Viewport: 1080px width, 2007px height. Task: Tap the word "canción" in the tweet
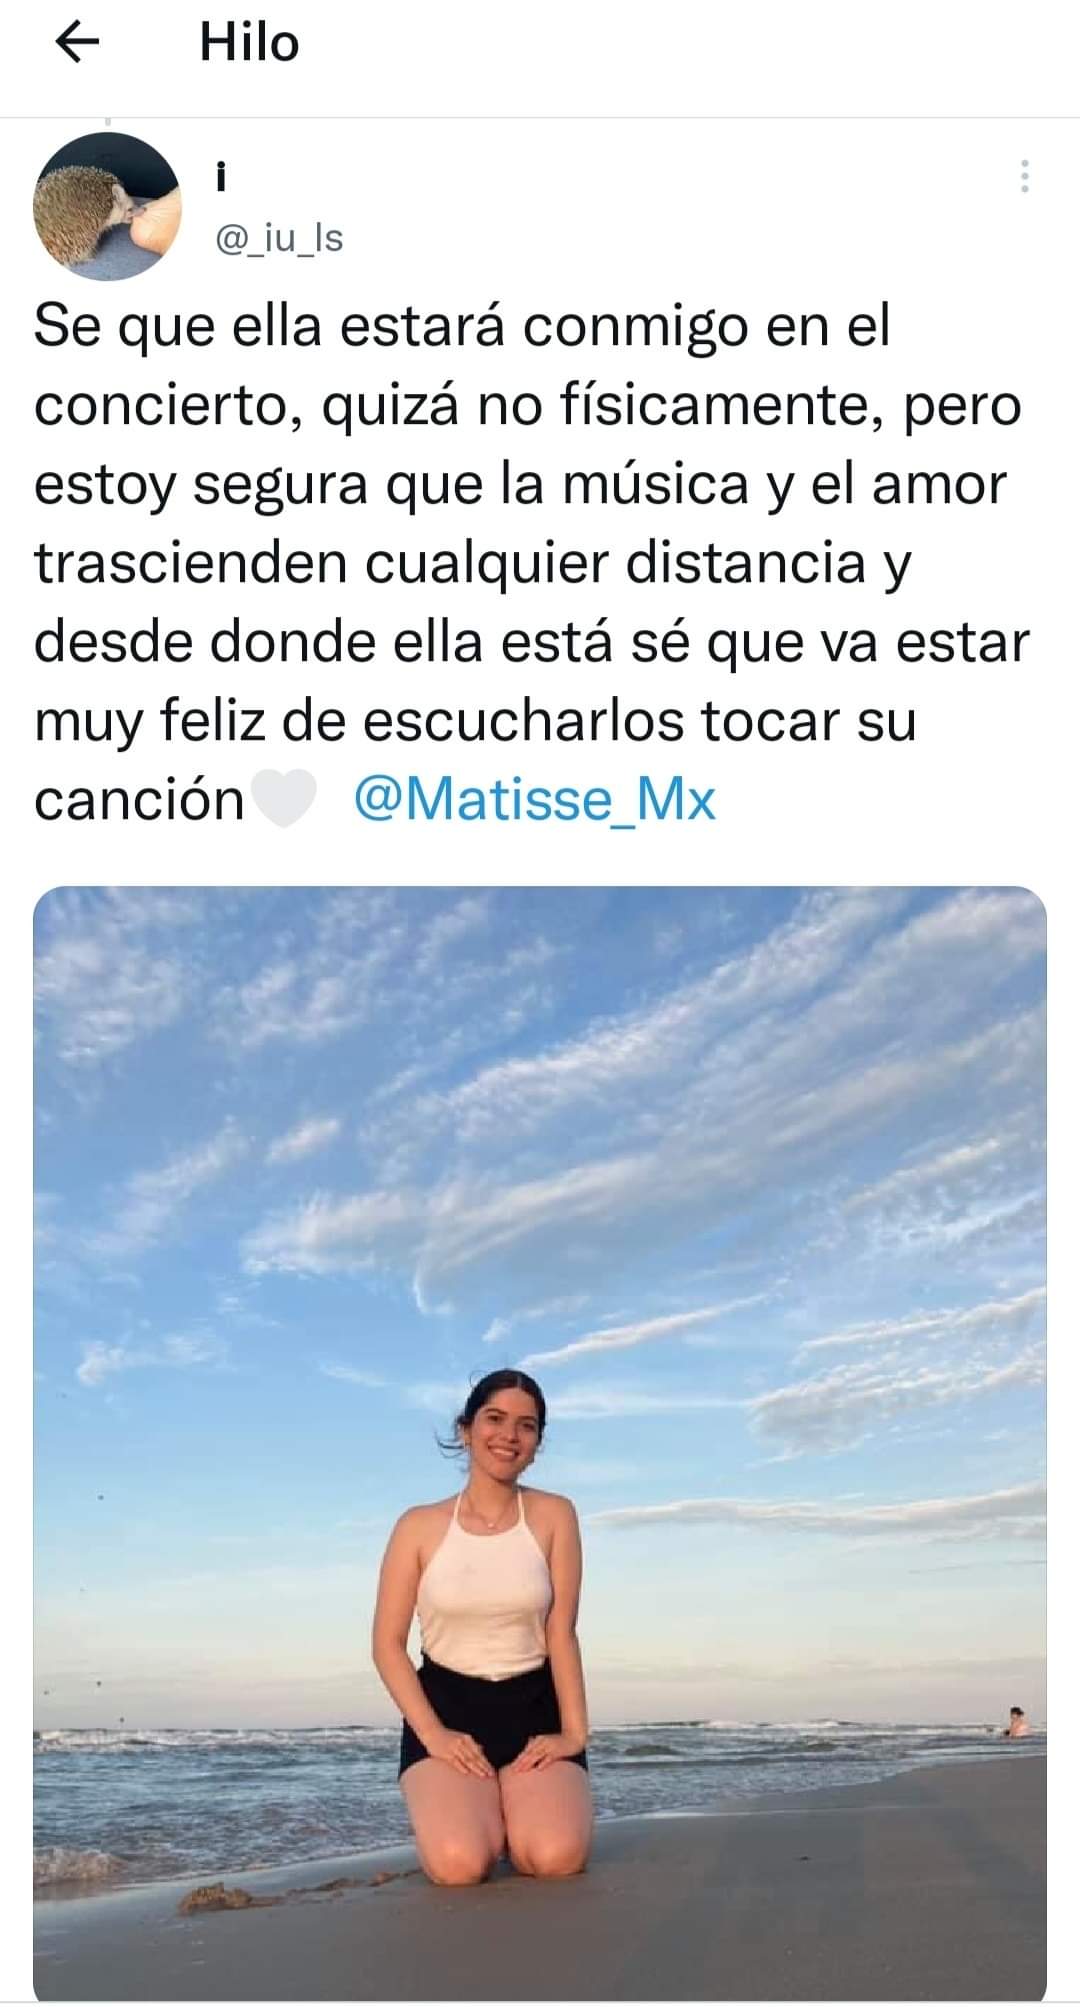pos(139,800)
